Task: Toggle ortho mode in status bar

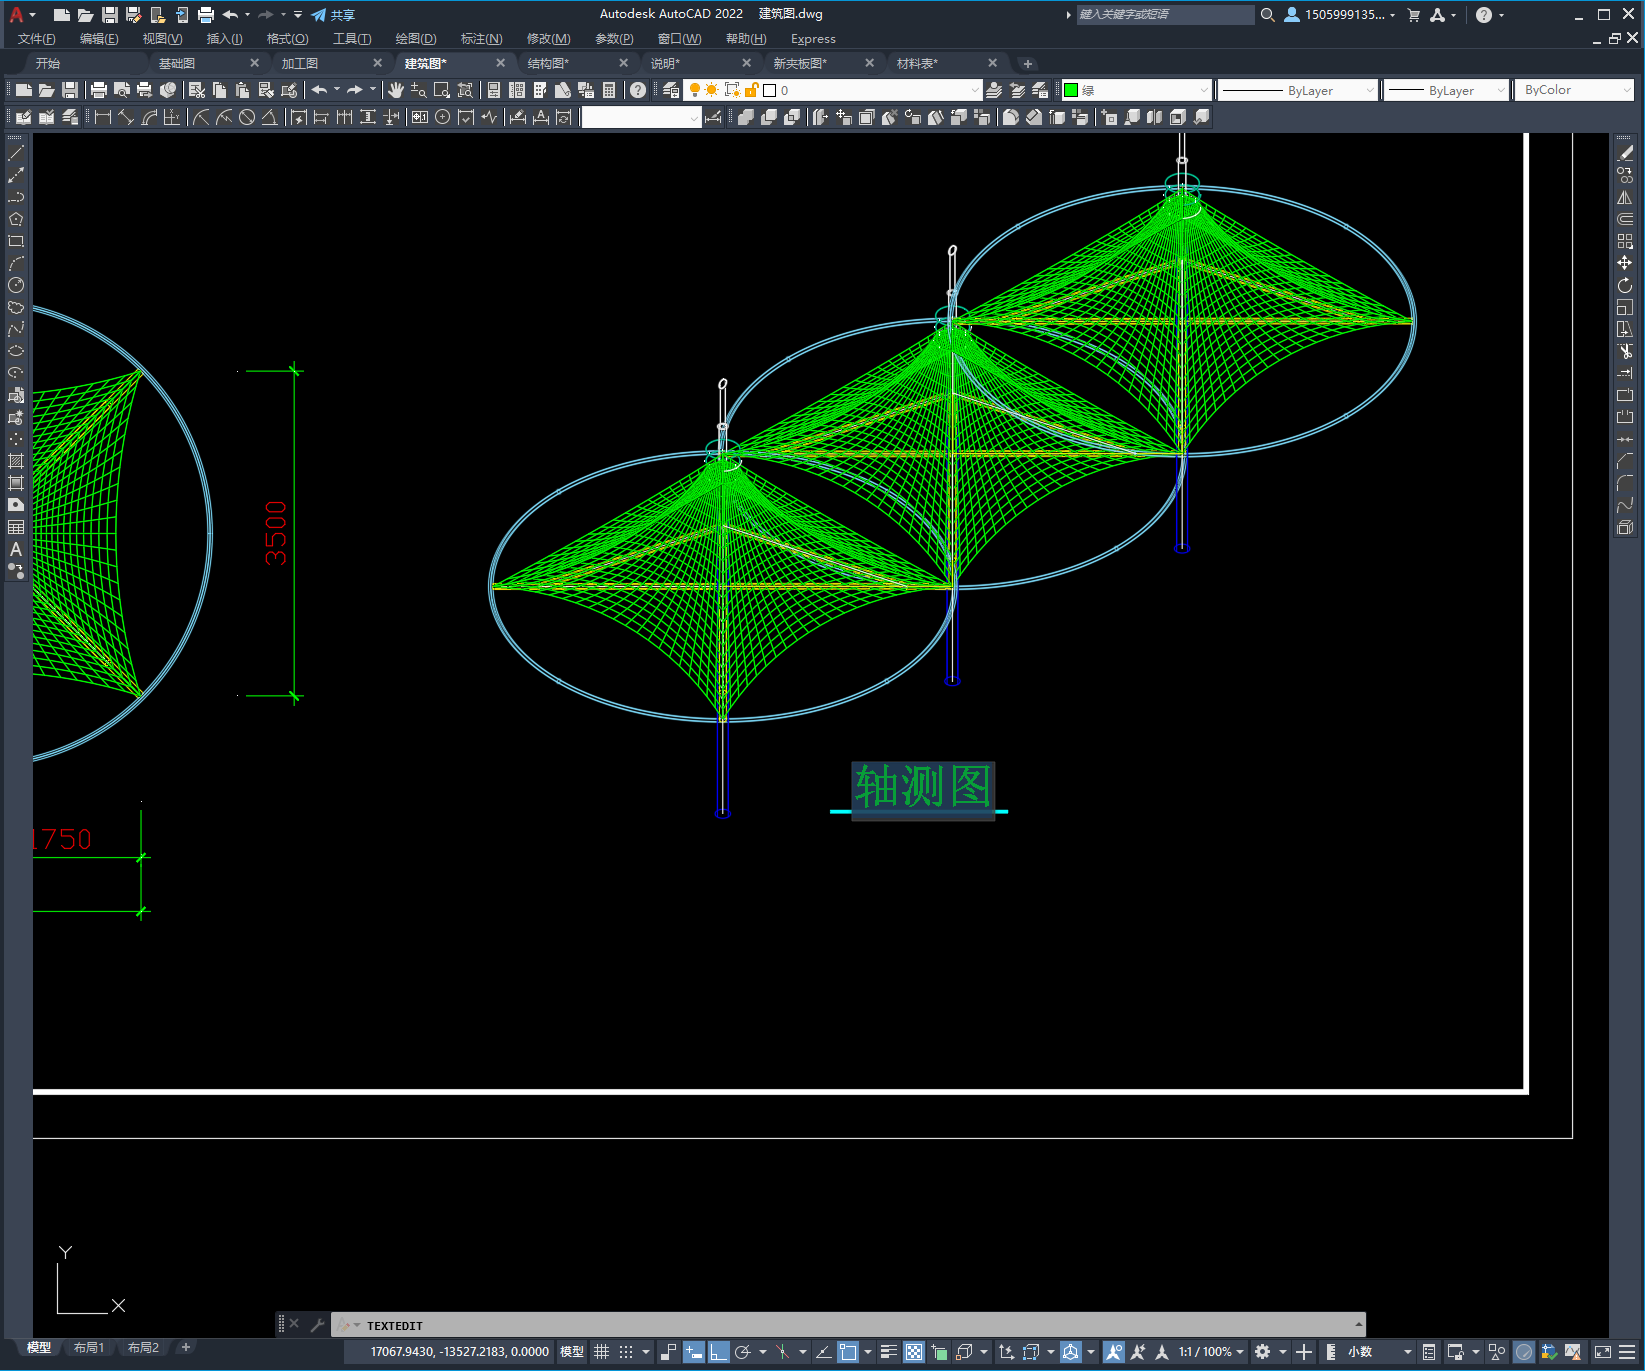Action: tap(718, 1352)
